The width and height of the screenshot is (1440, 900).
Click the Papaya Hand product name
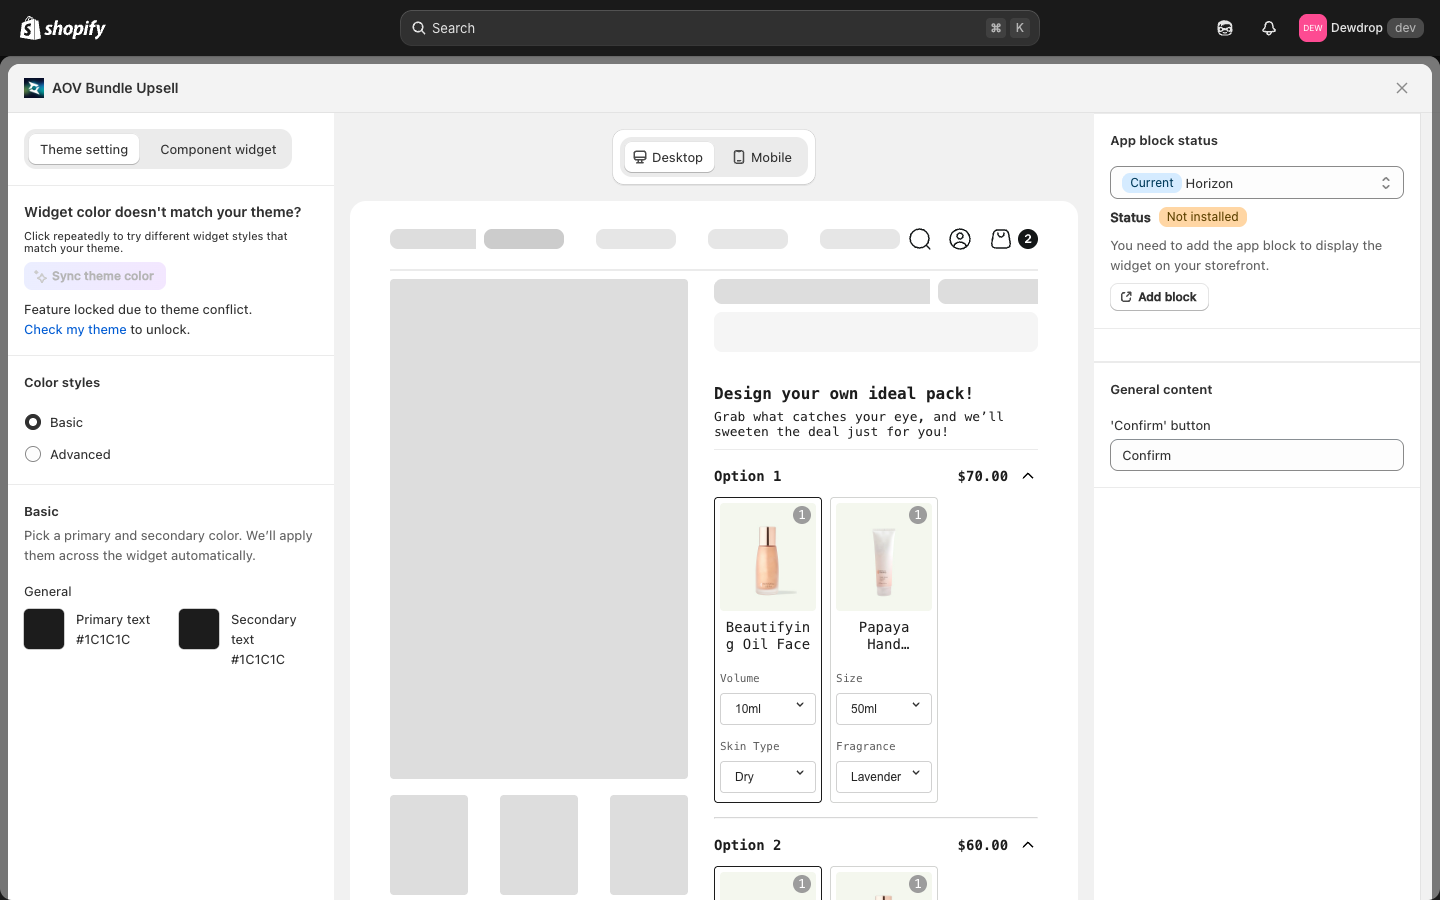tap(884, 636)
